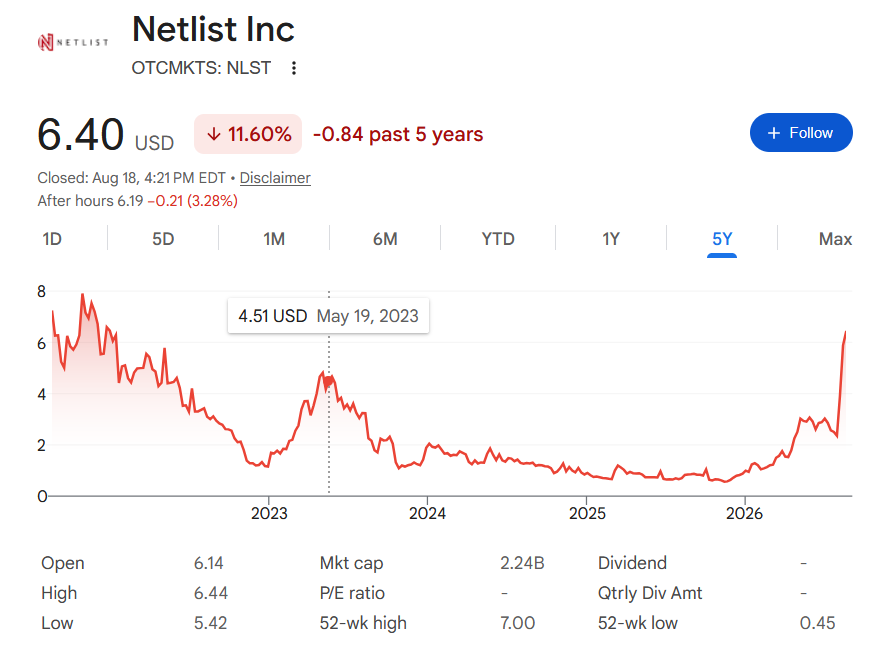This screenshot has height=665, width=876.
Task: Switch chart to 1D range
Action: [52, 239]
